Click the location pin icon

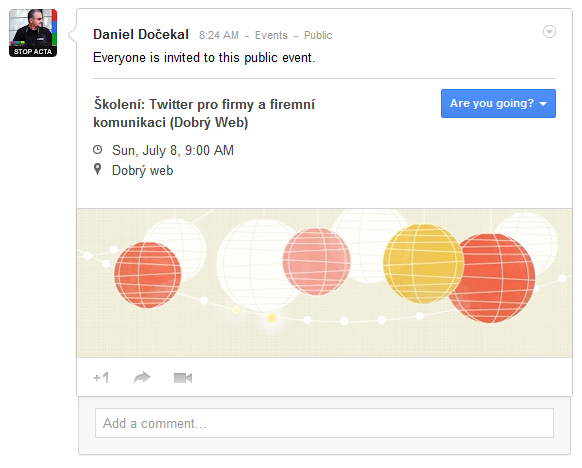click(97, 169)
